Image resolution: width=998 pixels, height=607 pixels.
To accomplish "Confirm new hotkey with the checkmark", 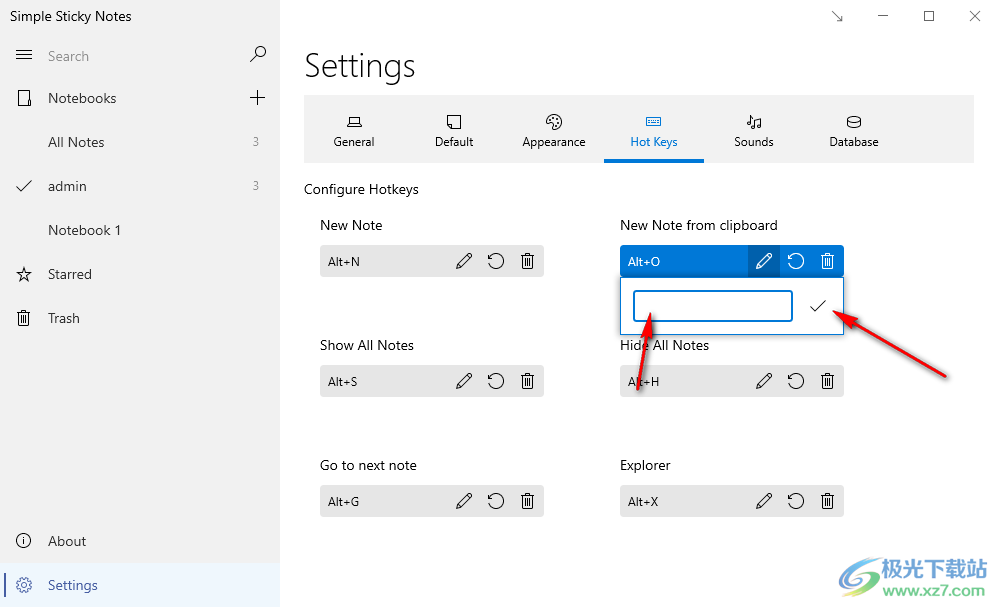I will tap(818, 306).
